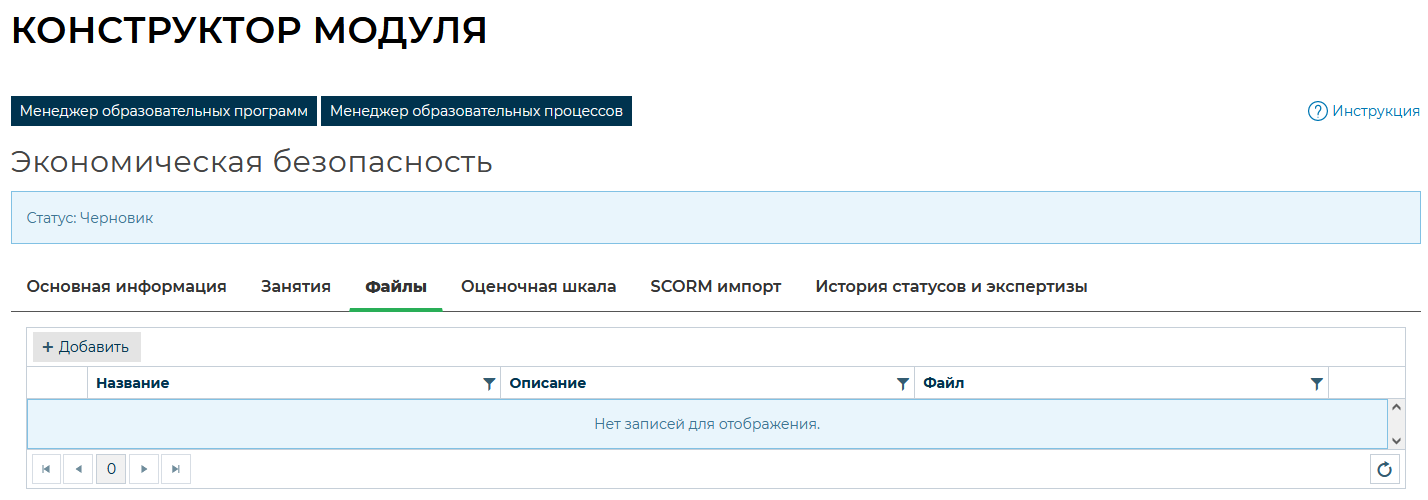Viewport: 1428px width, 500px height.
Task: Click the filter icon in Файл column
Action: click(x=1317, y=383)
